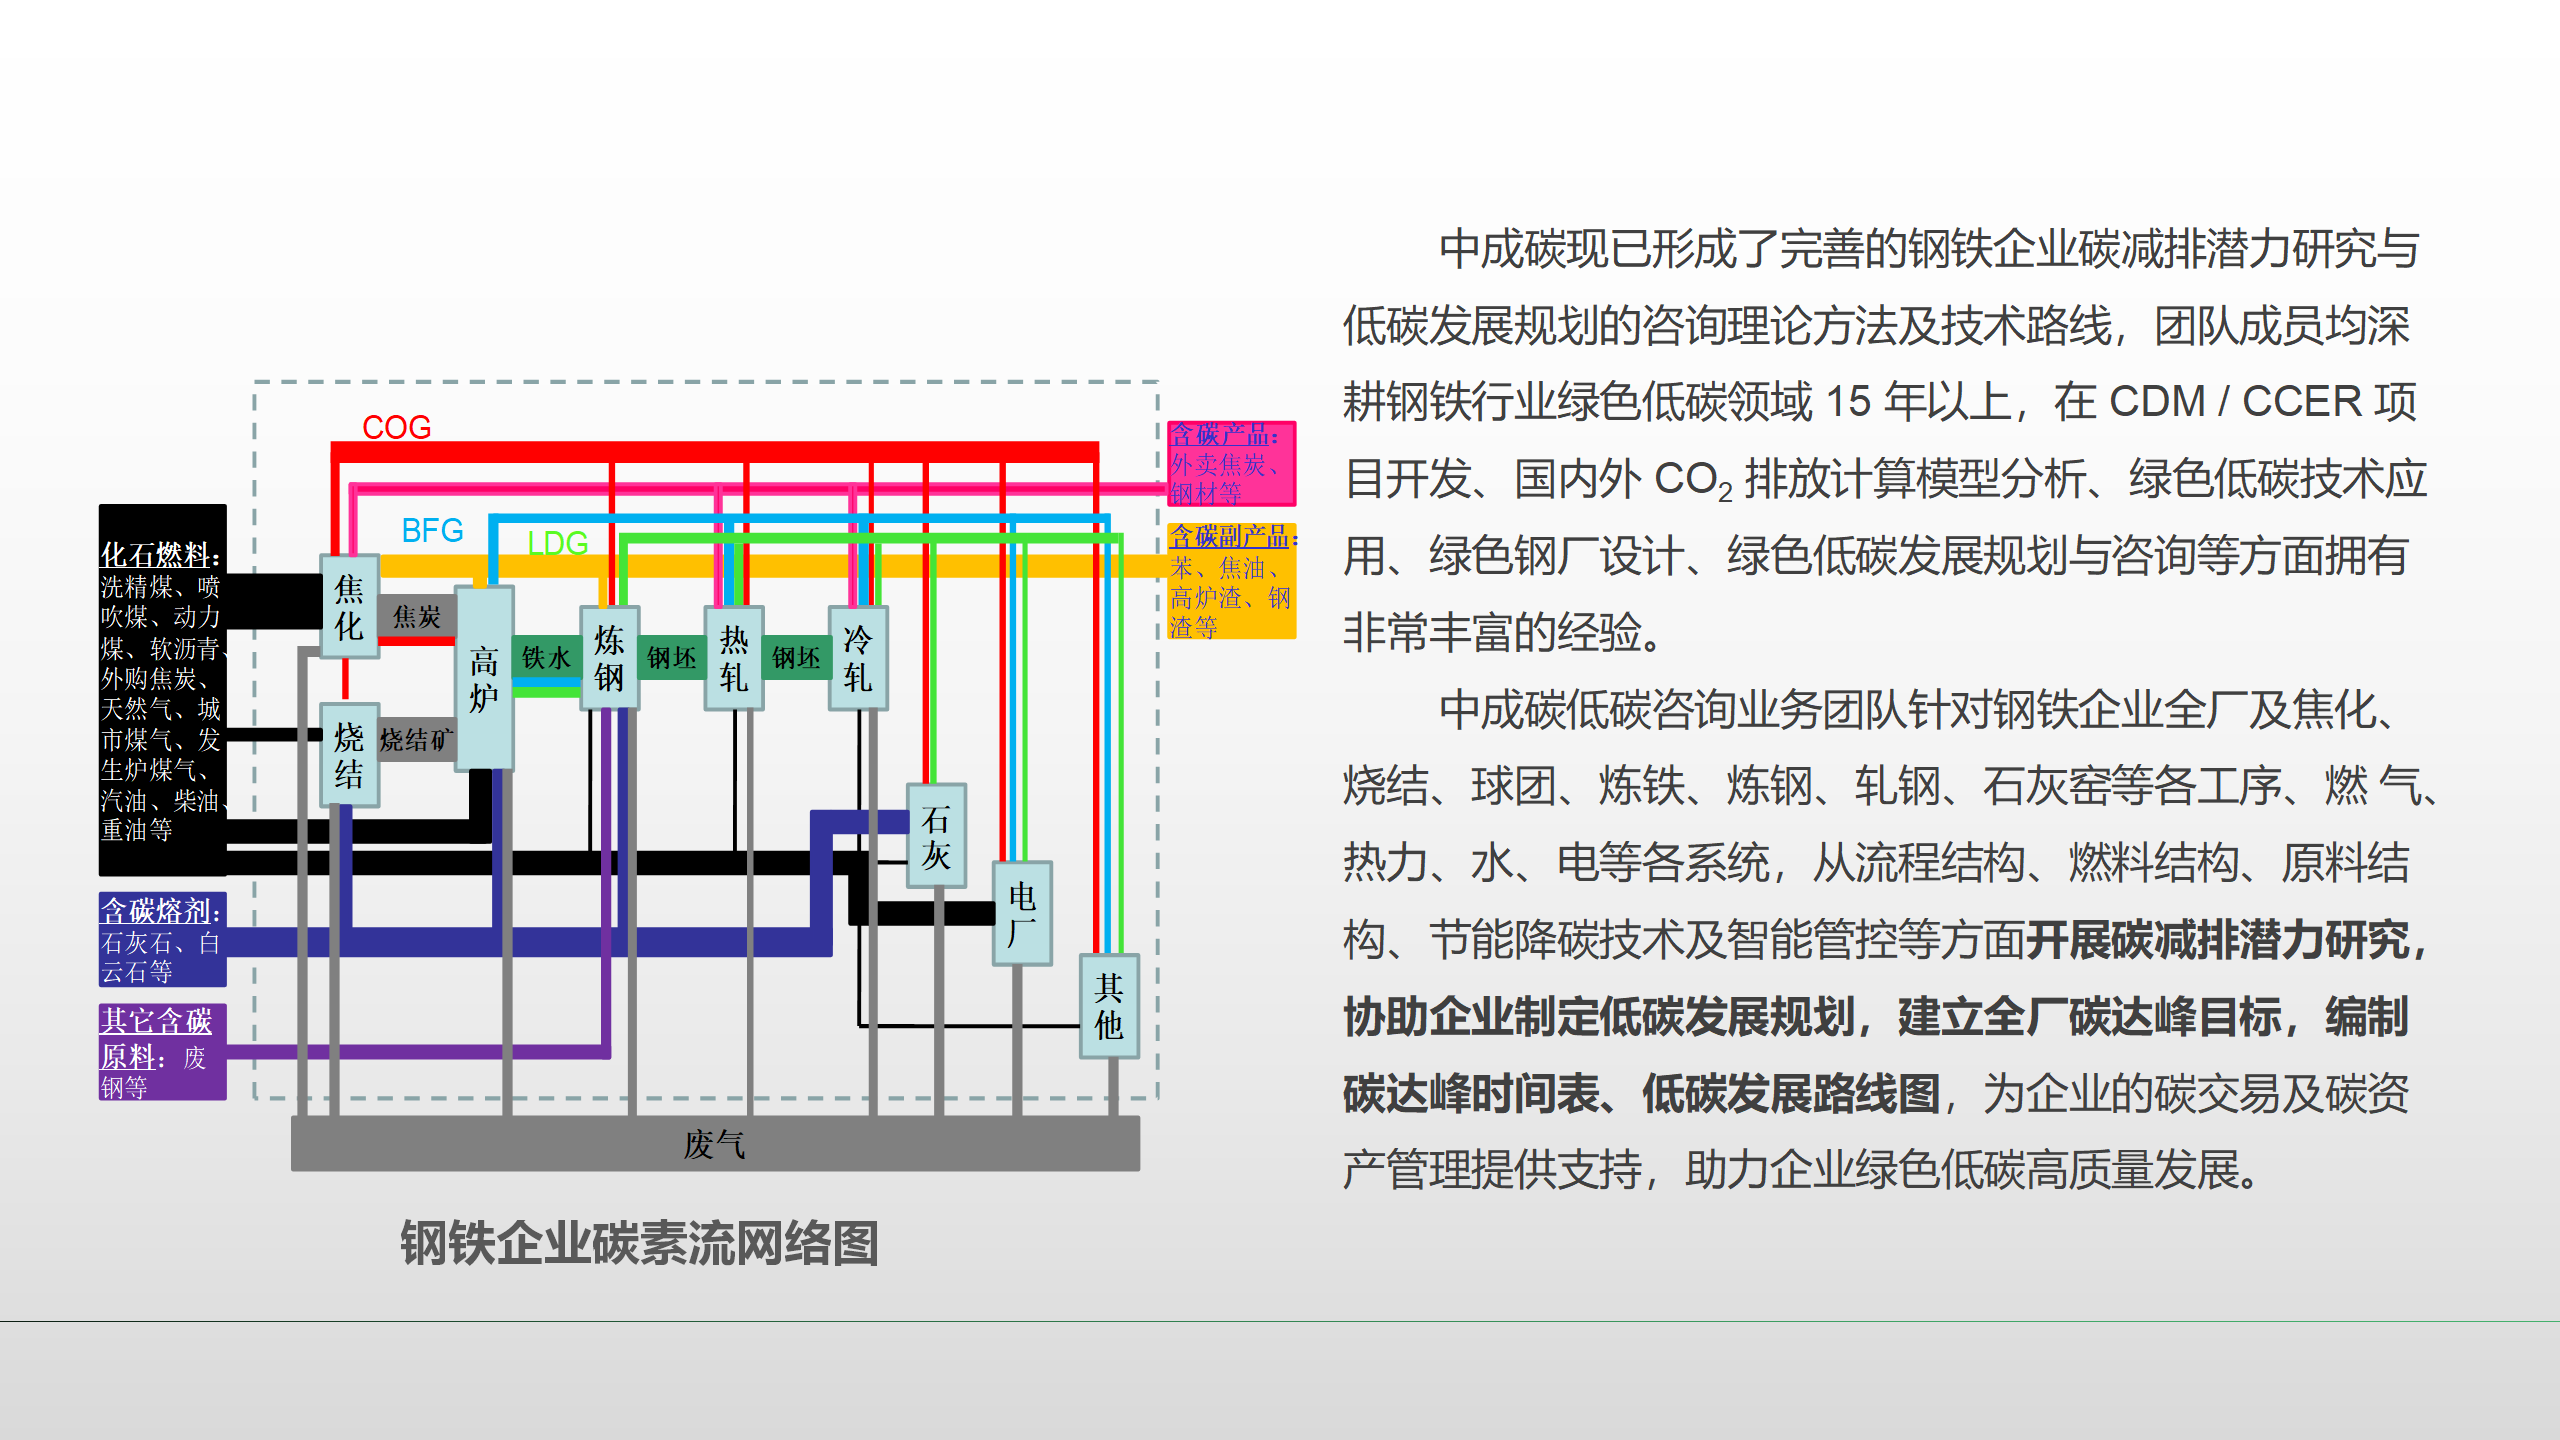Click the caption 钢铁企业碳素流网络图
Screen dimensions: 2560x1440
(640, 1243)
